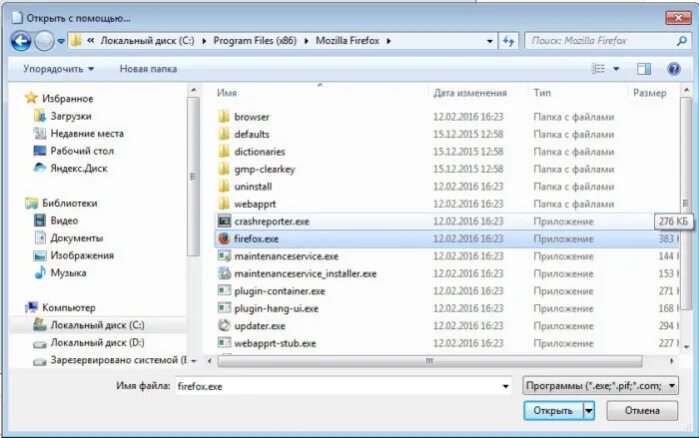Screen dimensions: 699x438
Task: Open the split arrow beside Открыть
Action: tap(589, 410)
